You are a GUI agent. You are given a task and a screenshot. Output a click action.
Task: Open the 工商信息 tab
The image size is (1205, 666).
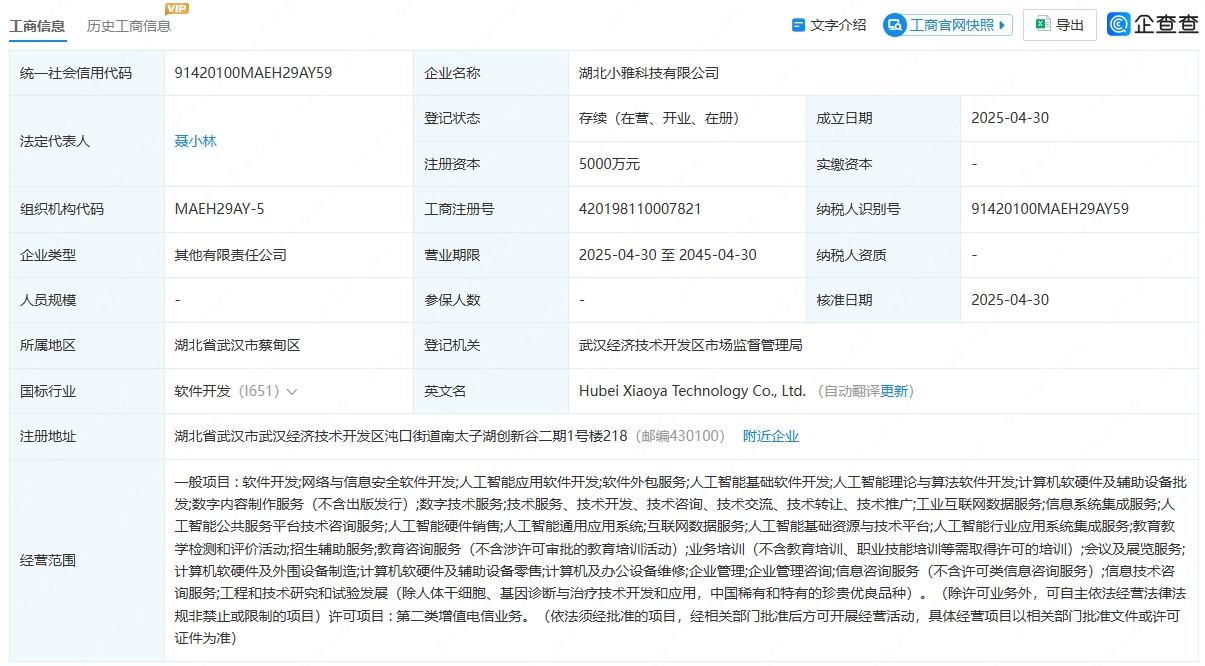pyautogui.click(x=37, y=26)
